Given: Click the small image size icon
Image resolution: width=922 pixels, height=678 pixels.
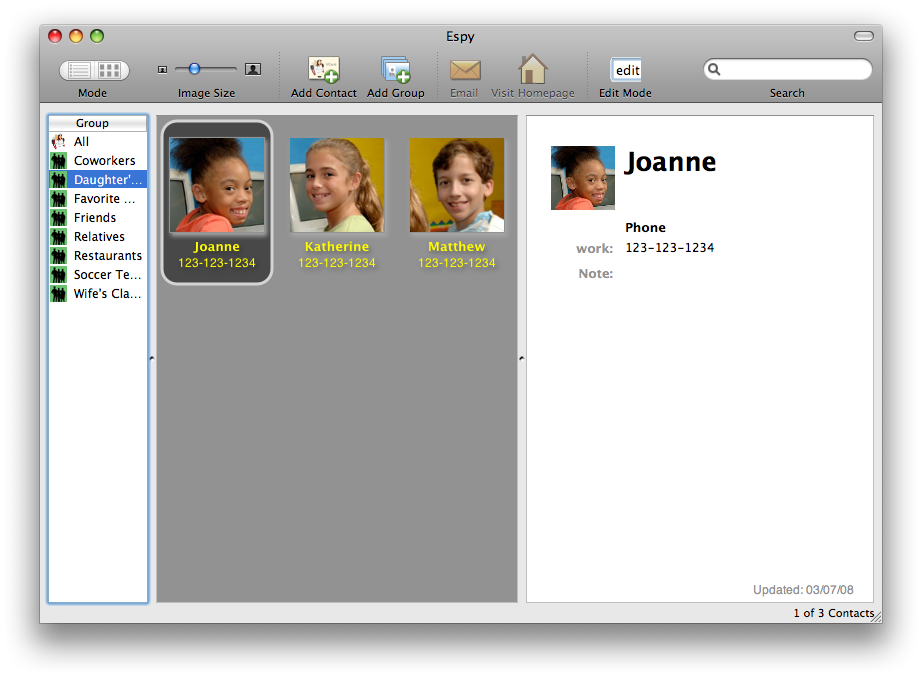Looking at the screenshot, I should tap(162, 69).
